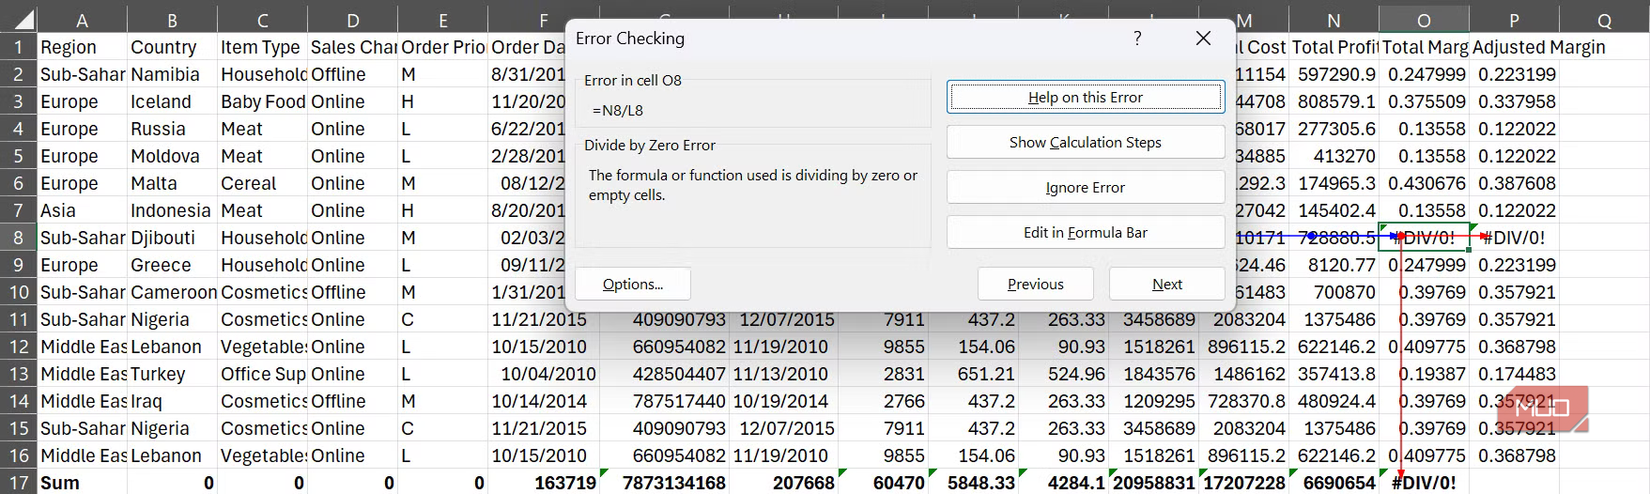Screen dimensions: 1650x494
Task: Select the 428504407 order ID cell
Action: pos(664,374)
